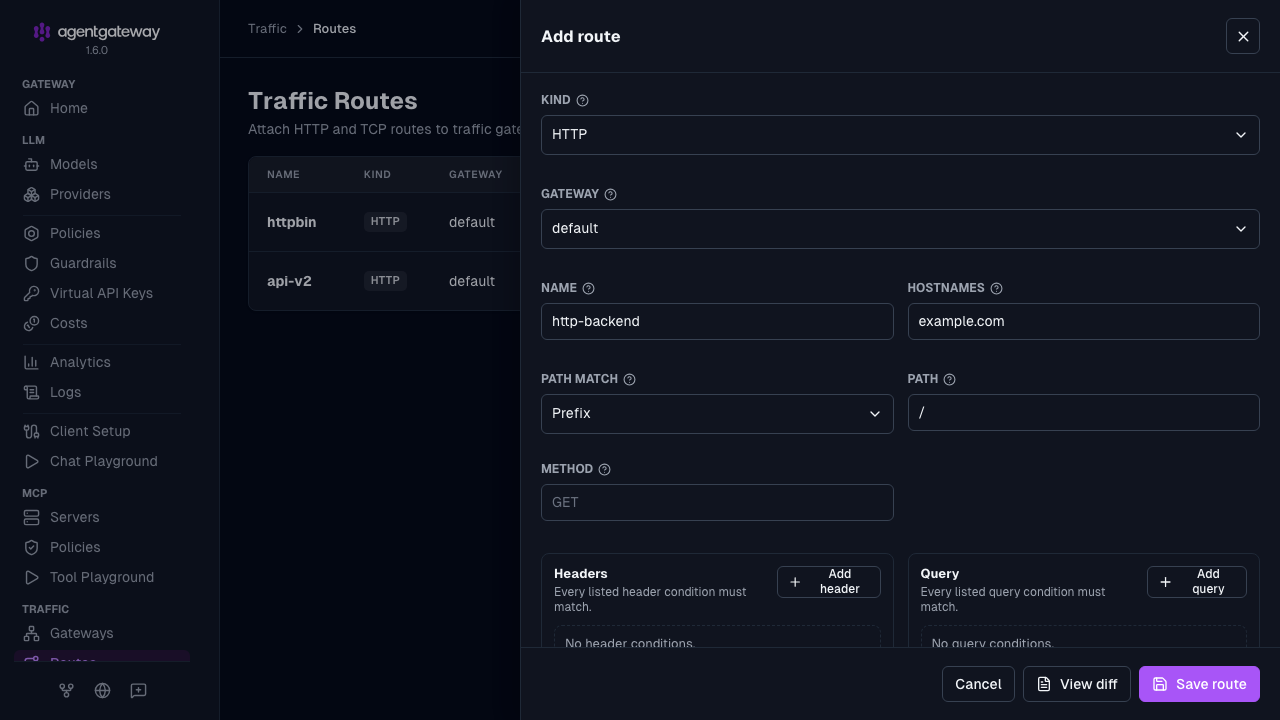Open MCP Policies shield-check icon
The width and height of the screenshot is (1280, 720).
point(32,547)
